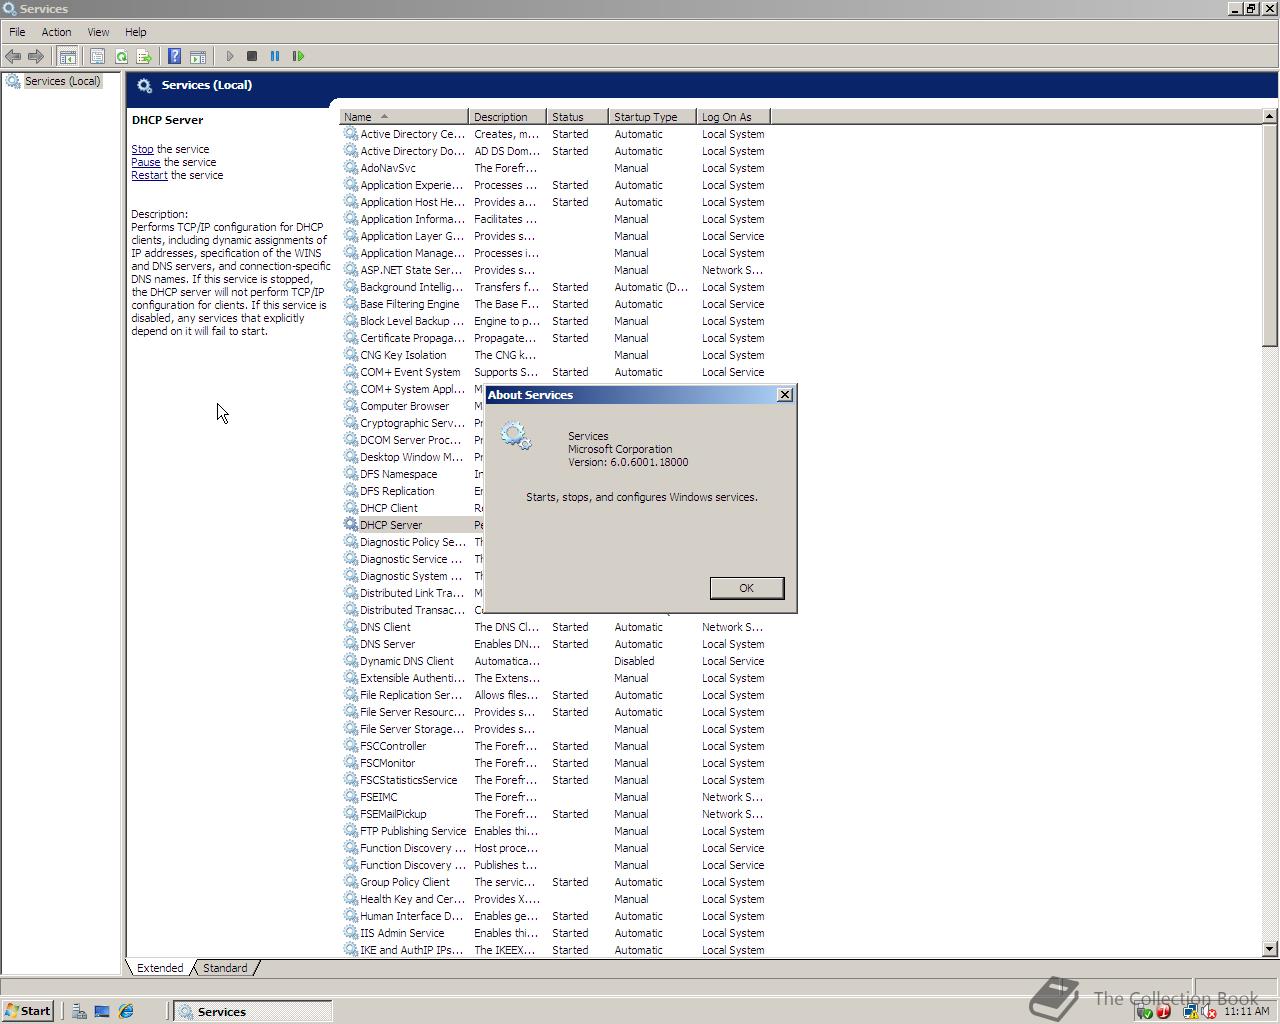Click scrollbar up arrow in services list
This screenshot has width=1280, height=1024.
point(1270,116)
